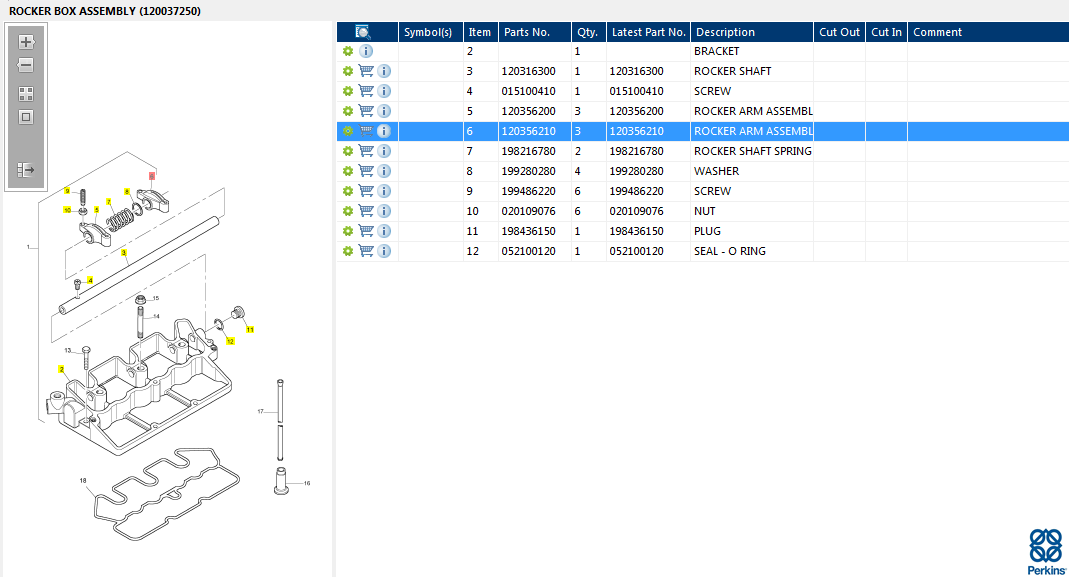Open info for SEAL - O RING
1069x577 pixels.
click(384, 251)
